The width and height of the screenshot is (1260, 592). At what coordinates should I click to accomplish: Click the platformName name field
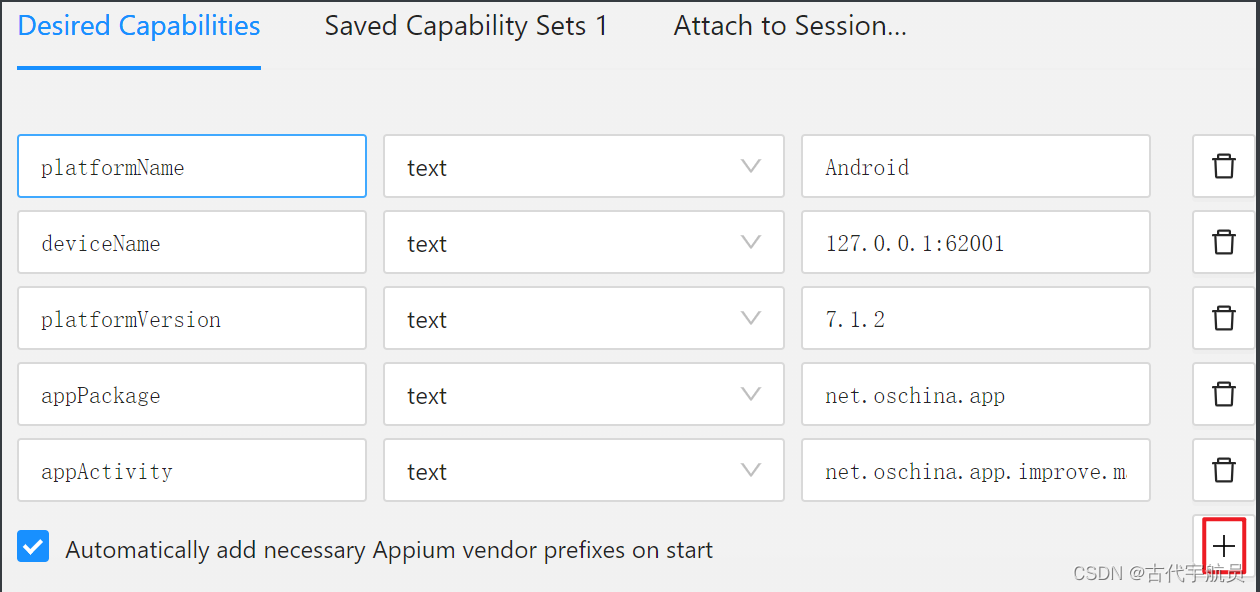[x=192, y=167]
